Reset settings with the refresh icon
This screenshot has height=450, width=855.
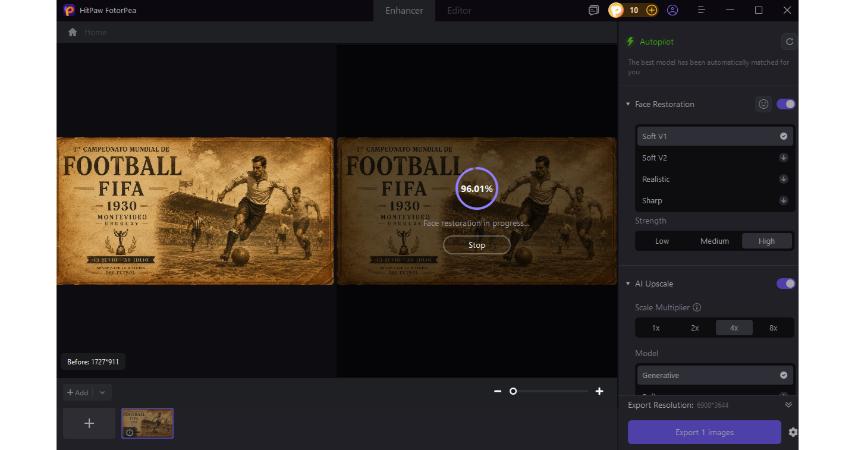(x=788, y=41)
